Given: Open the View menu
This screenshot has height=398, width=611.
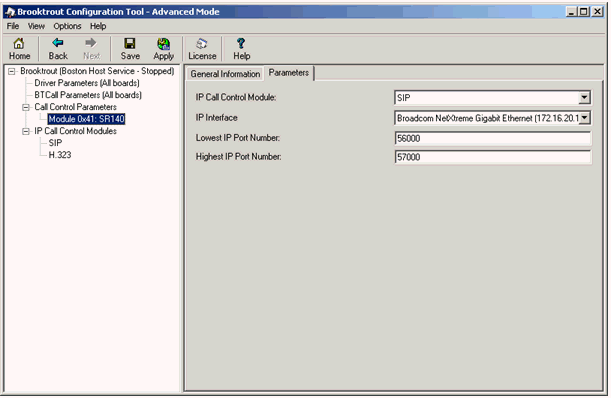Looking at the screenshot, I should tap(36, 26).
